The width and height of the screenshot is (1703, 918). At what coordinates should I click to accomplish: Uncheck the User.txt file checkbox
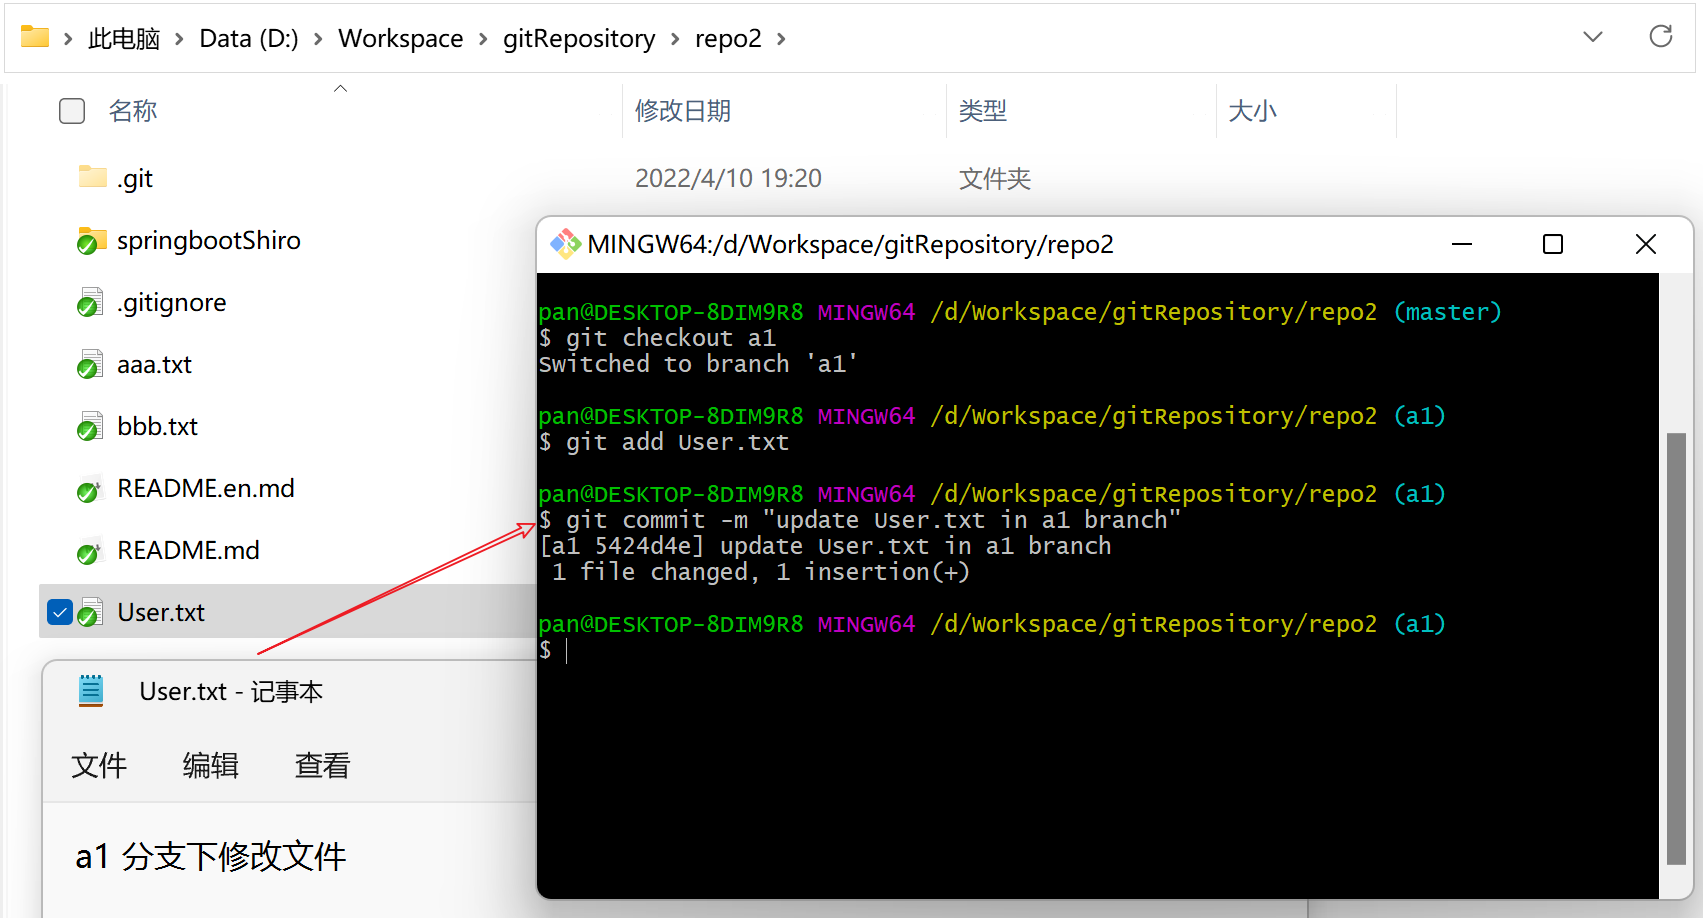60,612
